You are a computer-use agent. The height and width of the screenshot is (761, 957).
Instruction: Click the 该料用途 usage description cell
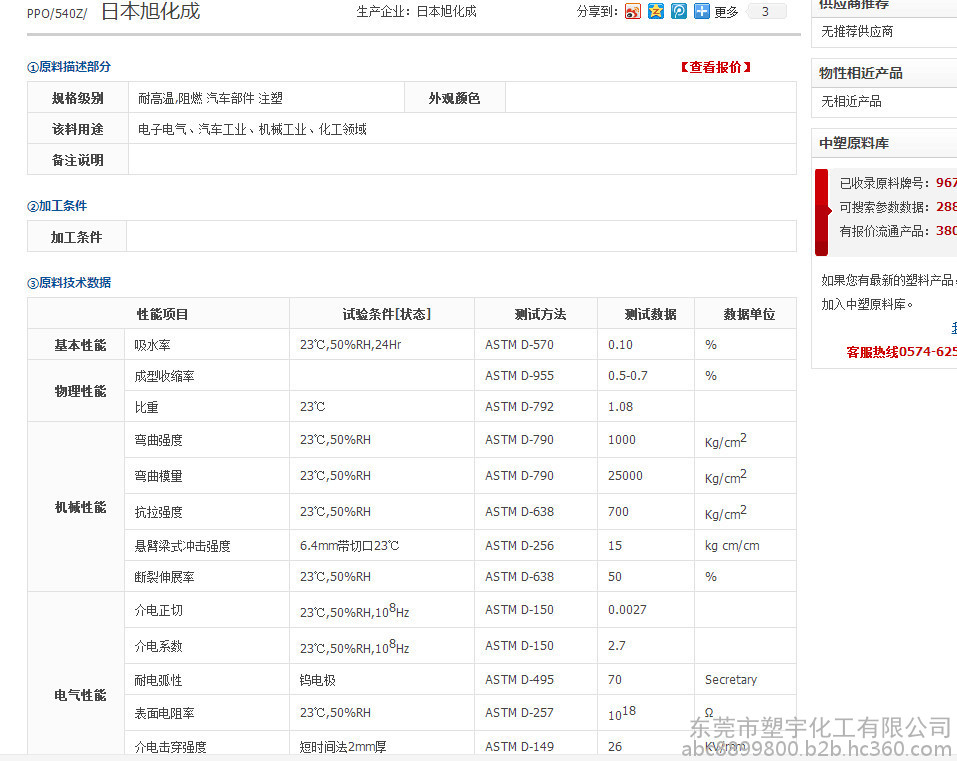462,129
